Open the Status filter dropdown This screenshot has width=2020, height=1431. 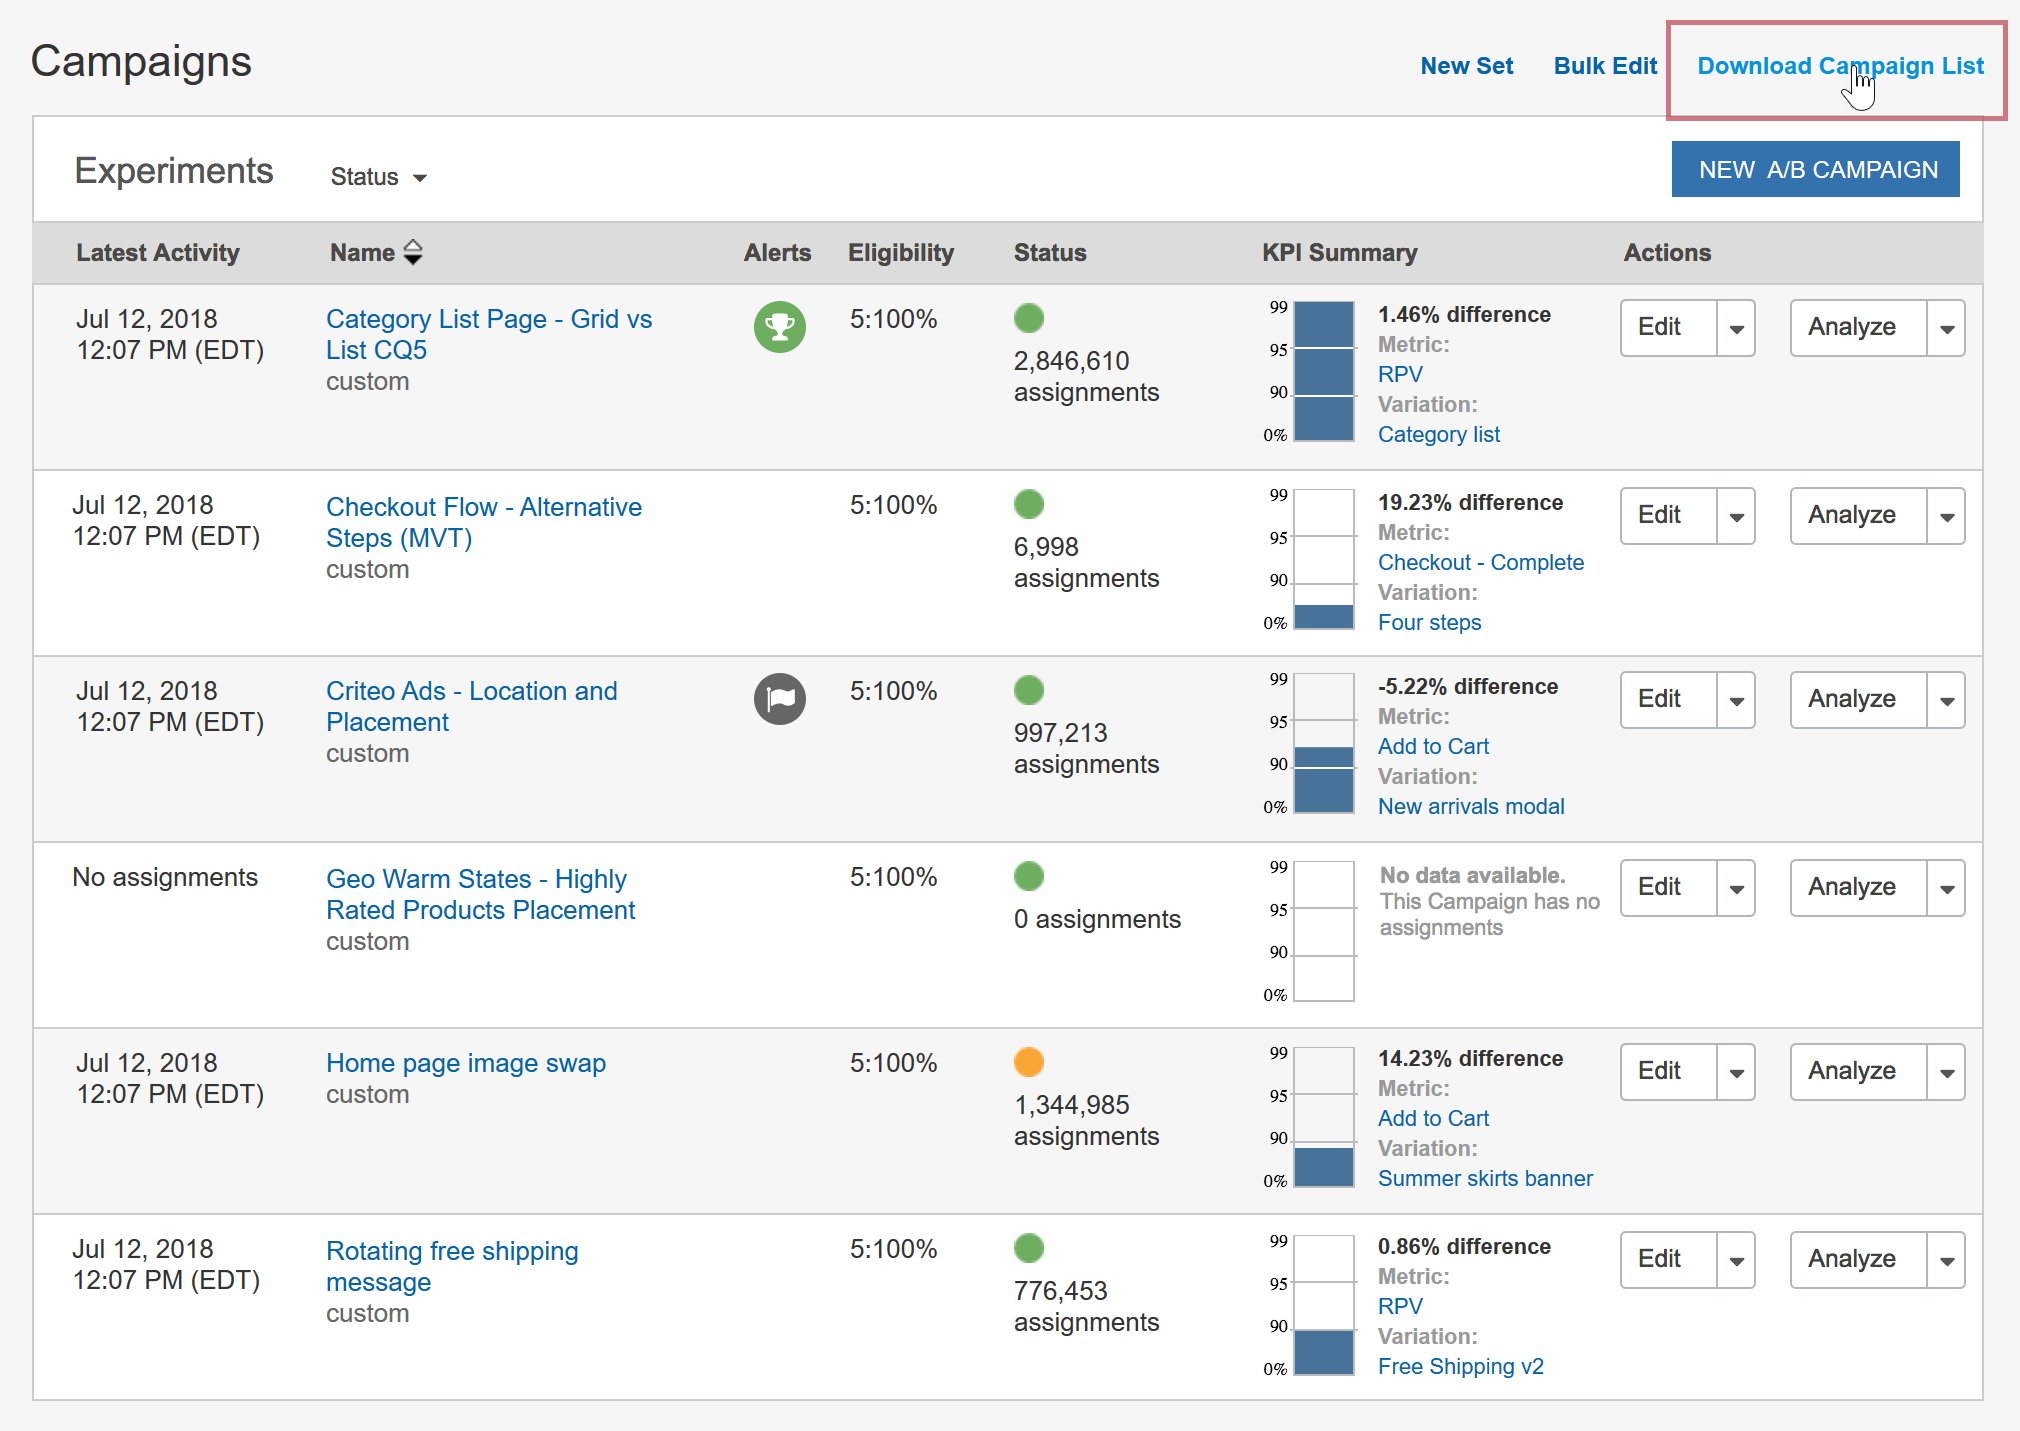(378, 177)
